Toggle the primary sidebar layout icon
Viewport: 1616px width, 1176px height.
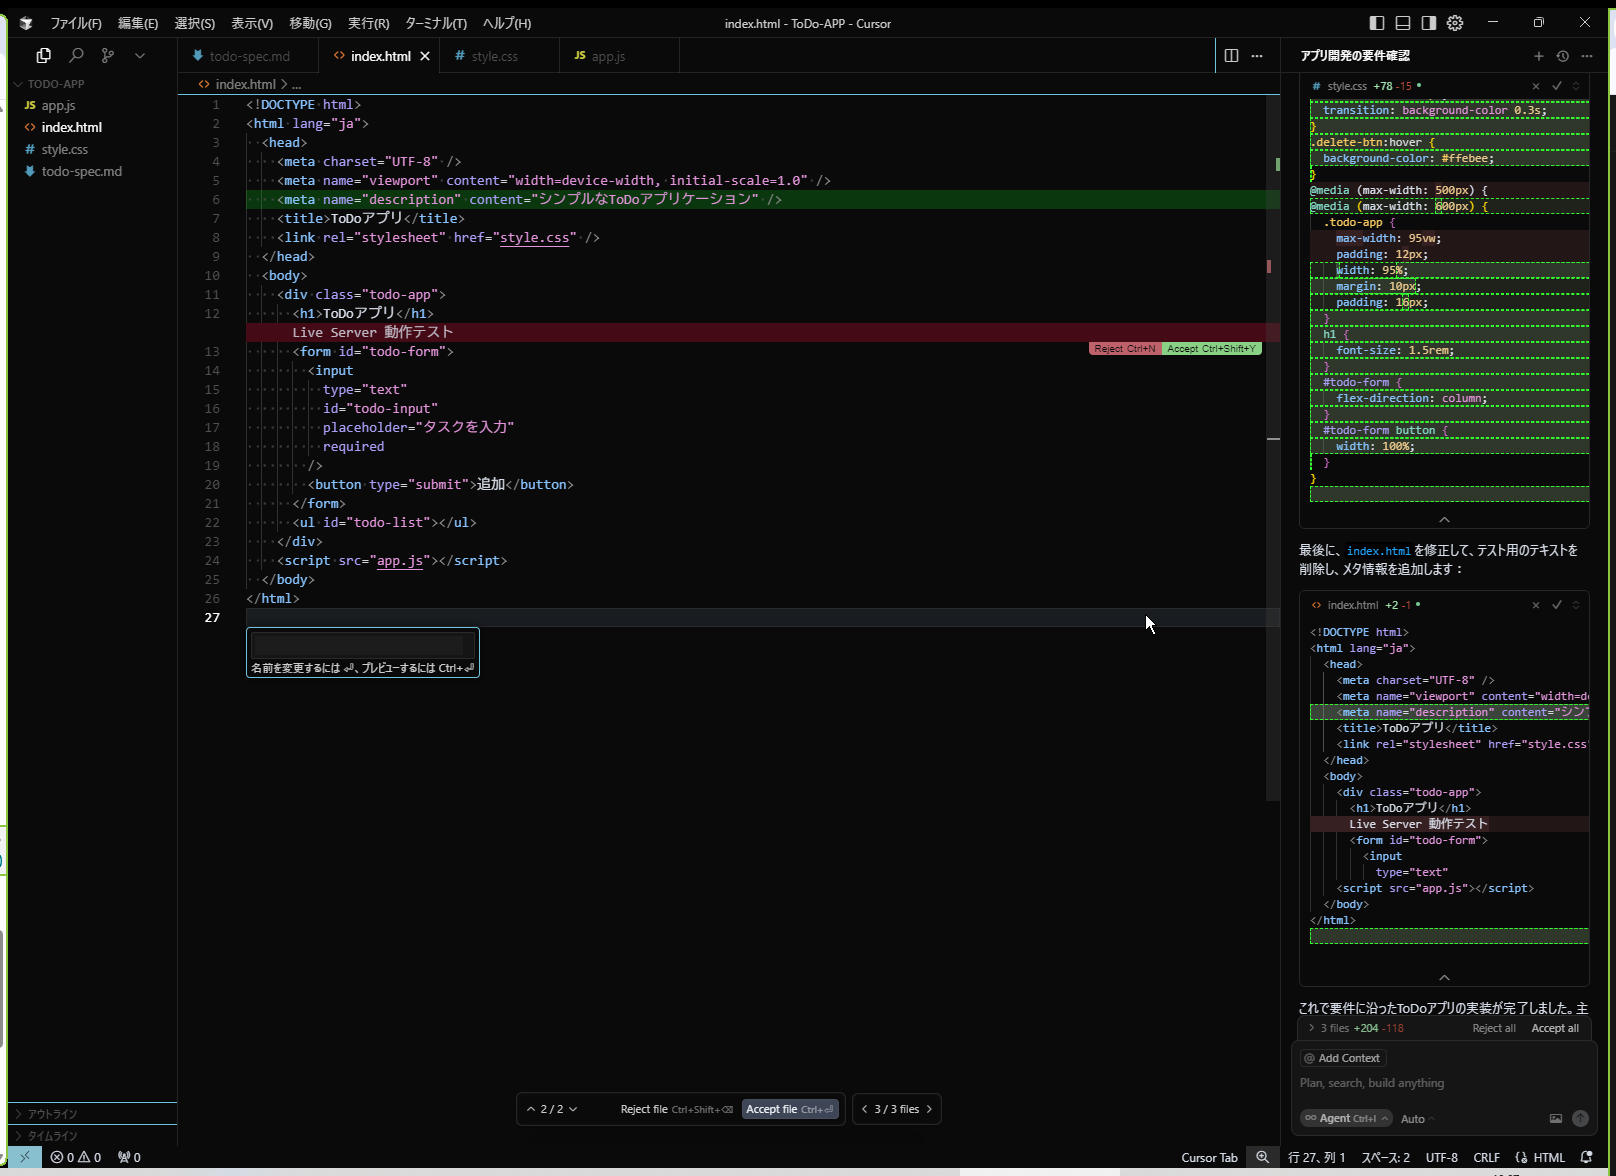1377,23
